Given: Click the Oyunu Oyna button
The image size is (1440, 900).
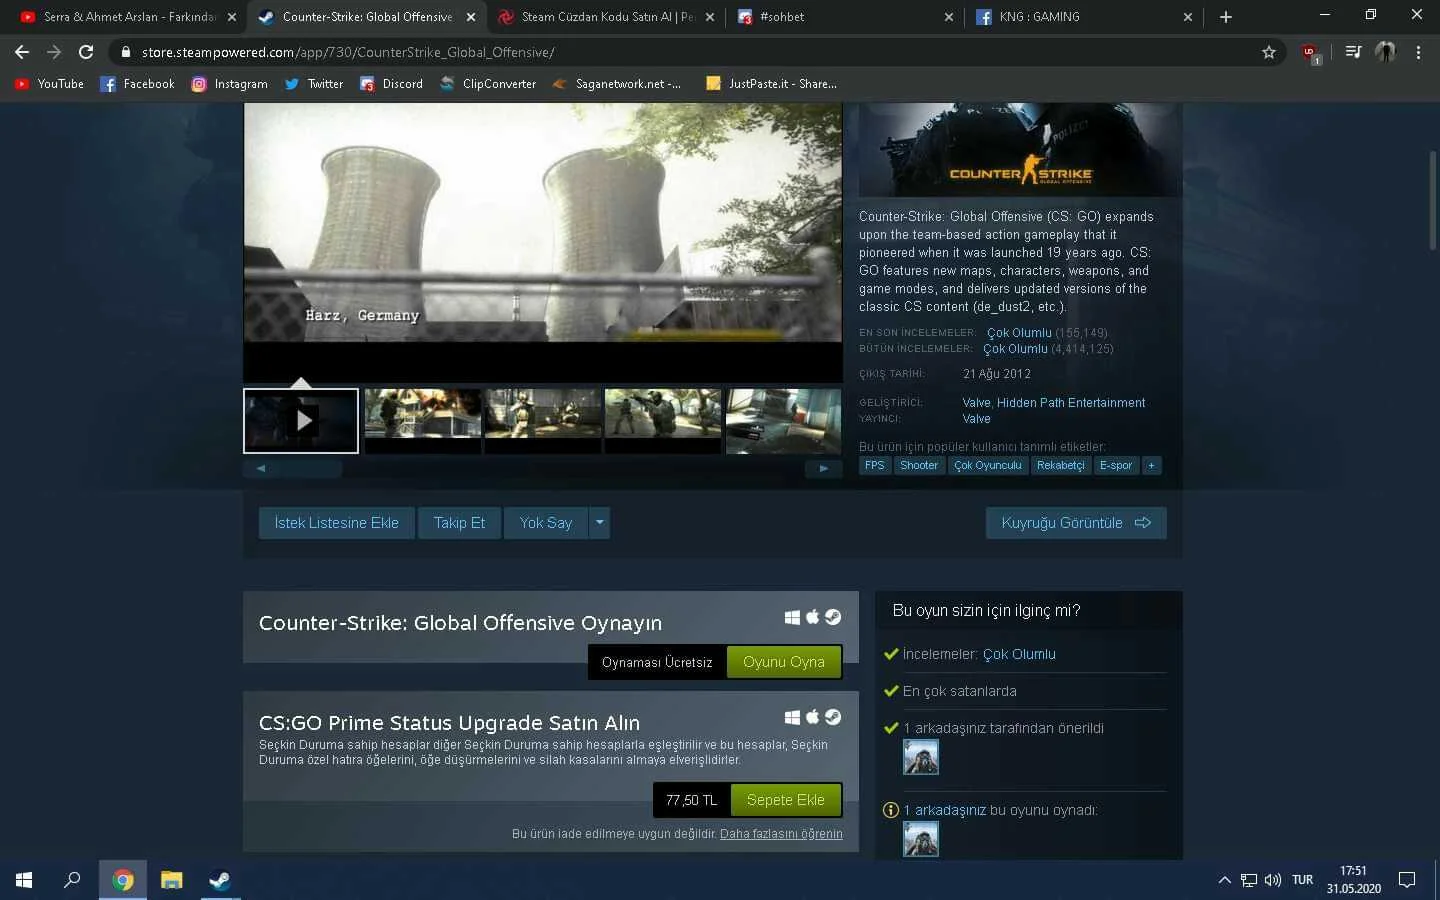Looking at the screenshot, I should point(784,662).
